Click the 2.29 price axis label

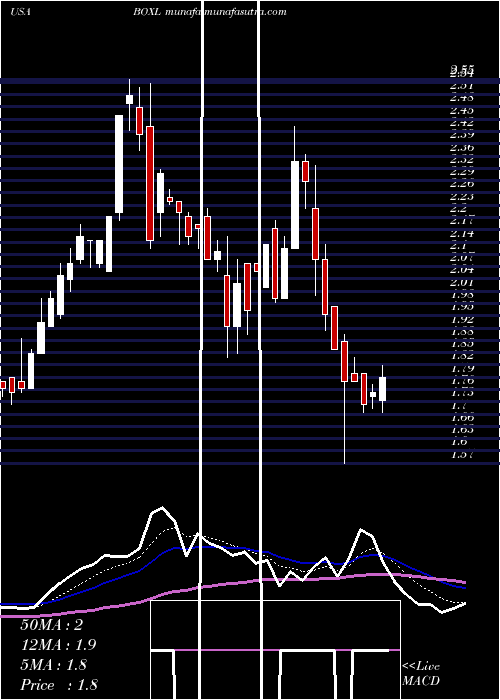pos(462,171)
